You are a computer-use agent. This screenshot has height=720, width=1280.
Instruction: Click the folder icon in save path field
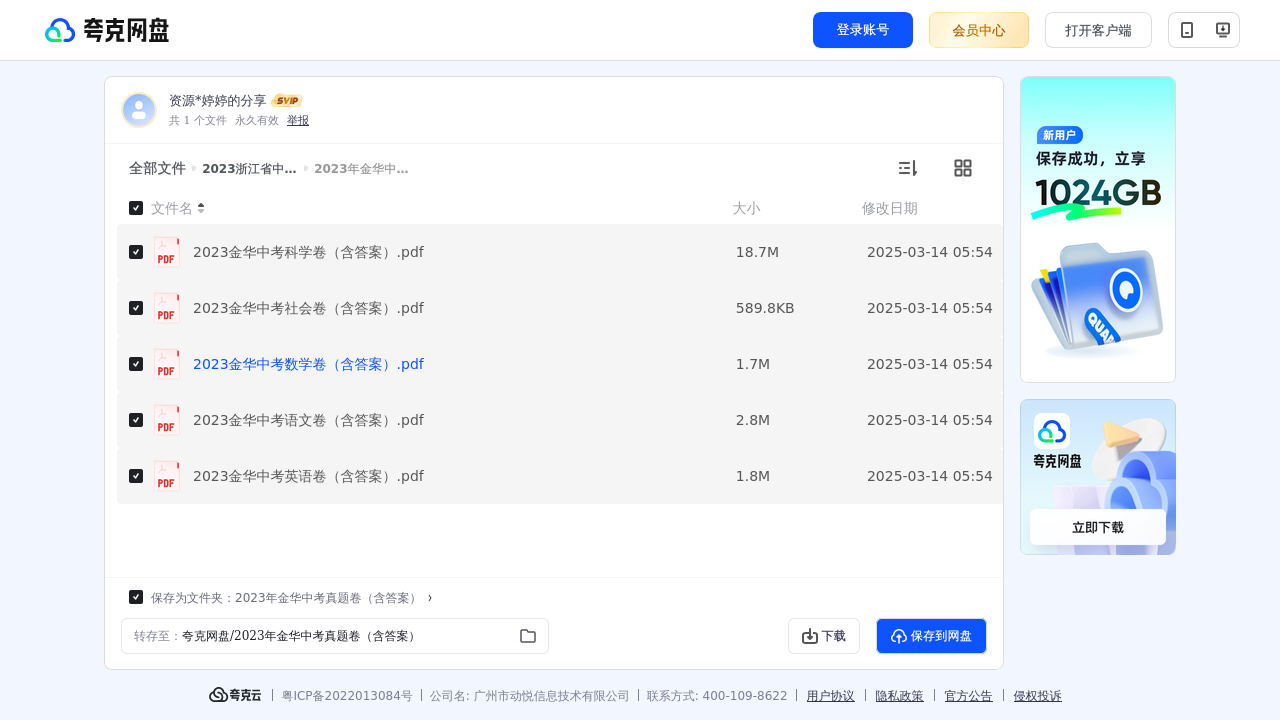point(528,636)
